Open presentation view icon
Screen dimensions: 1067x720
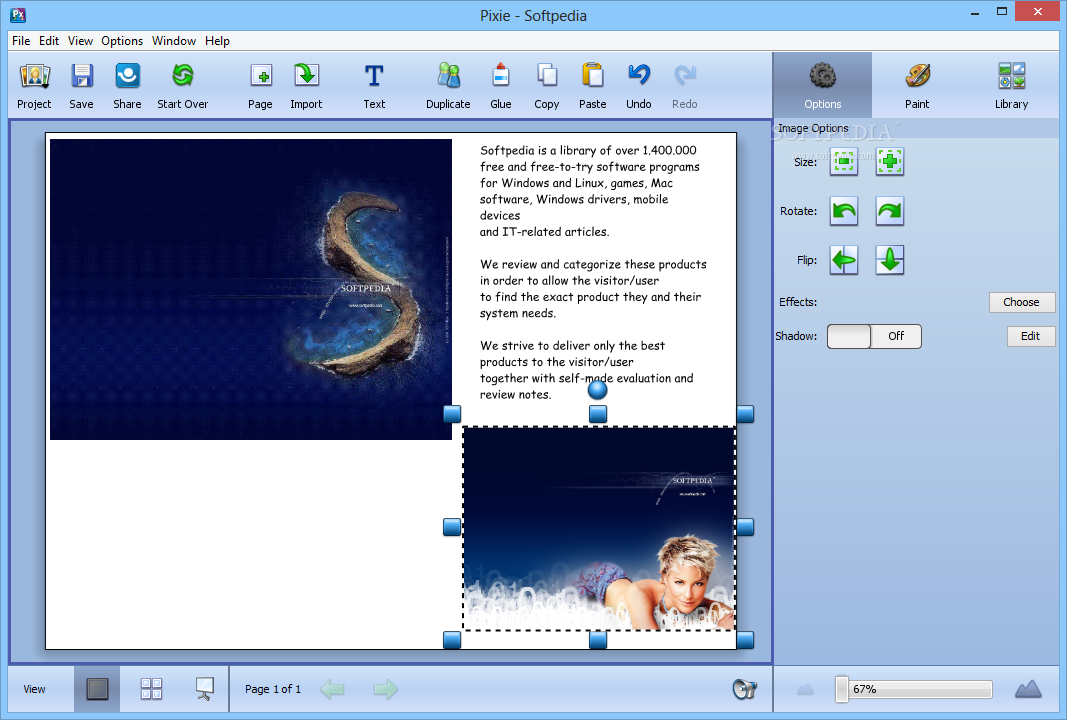click(x=204, y=689)
